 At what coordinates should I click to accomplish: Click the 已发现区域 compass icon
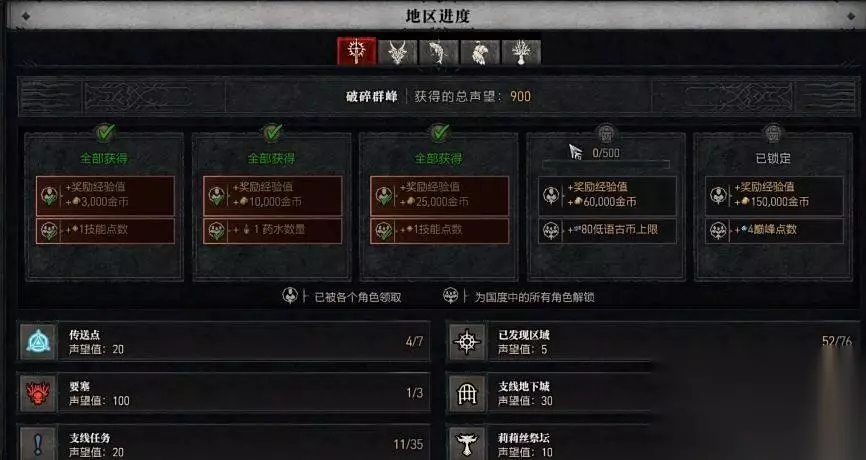[467, 342]
